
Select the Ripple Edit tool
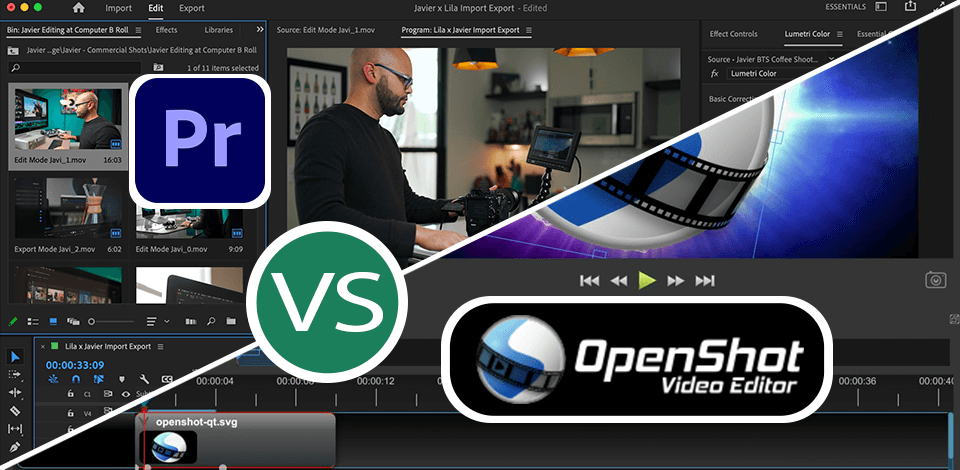point(15,392)
